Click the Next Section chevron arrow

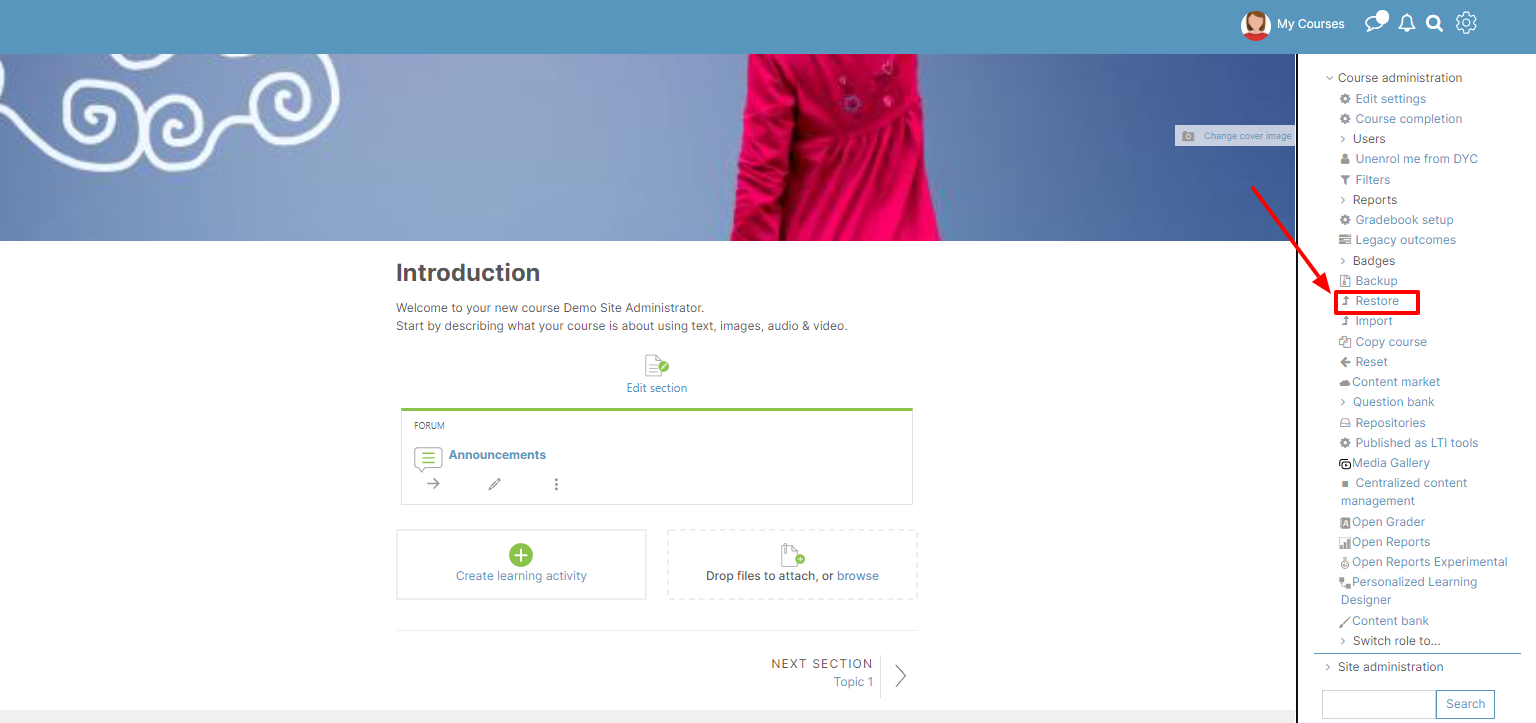point(900,675)
